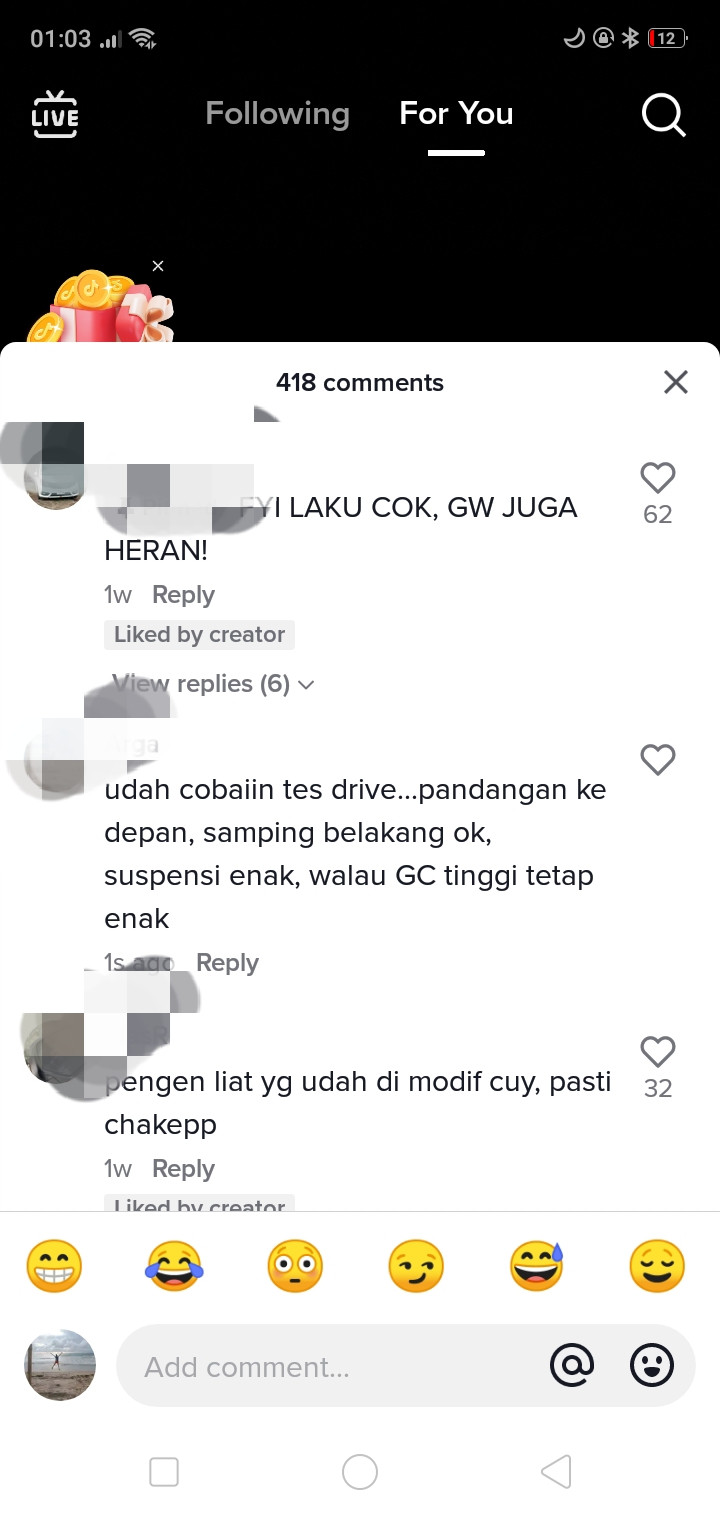This screenshot has width=720, height=1520.
Task: Reply to the tes drive comment
Action: point(227,963)
